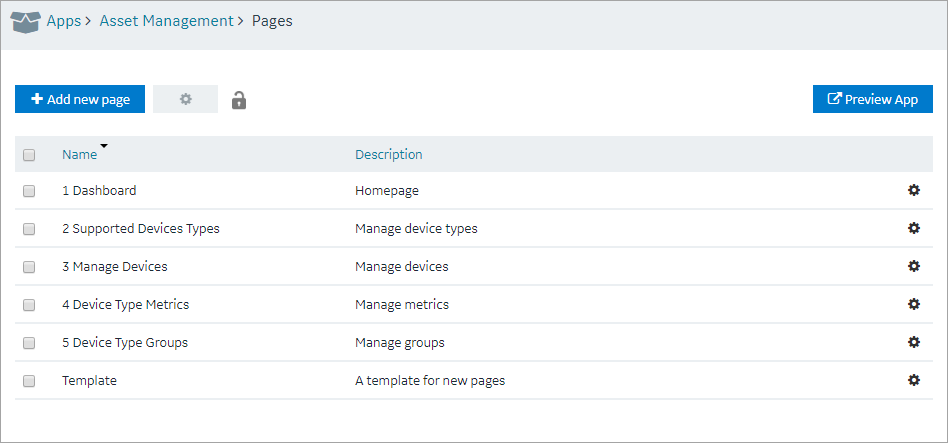
Task: Click gear icon on Manage Devices row
Action: (x=914, y=266)
